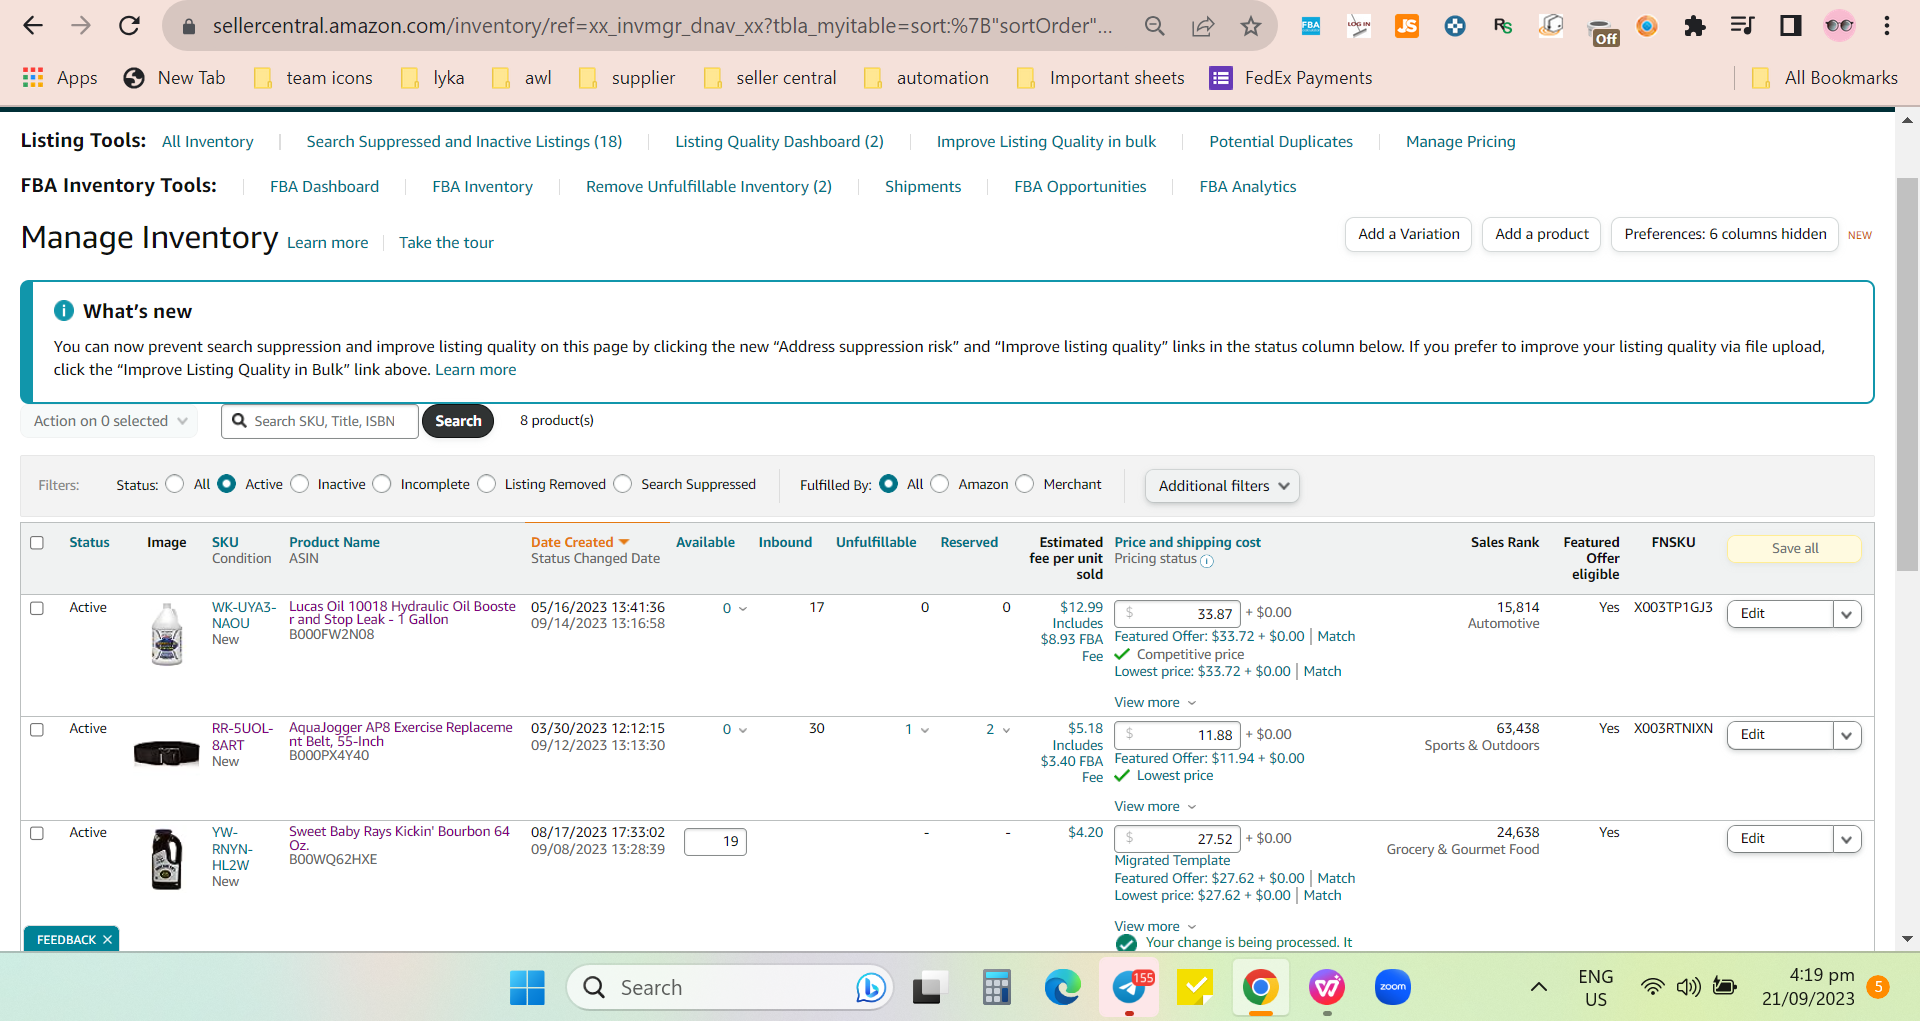The image size is (1920, 1021).
Task: Expand 'View more' under Lucas Oil pricing
Action: tap(1155, 703)
